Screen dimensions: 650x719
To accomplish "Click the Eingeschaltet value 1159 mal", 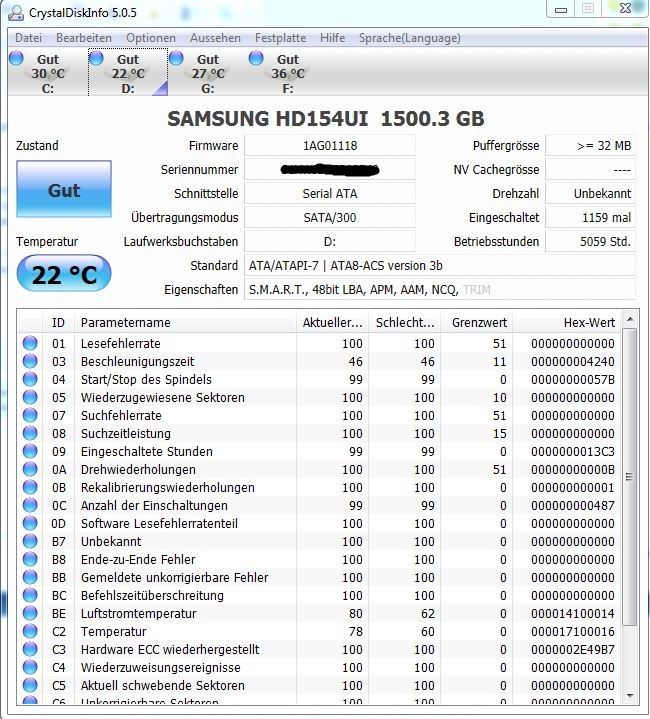I will pyautogui.click(x=590, y=217).
